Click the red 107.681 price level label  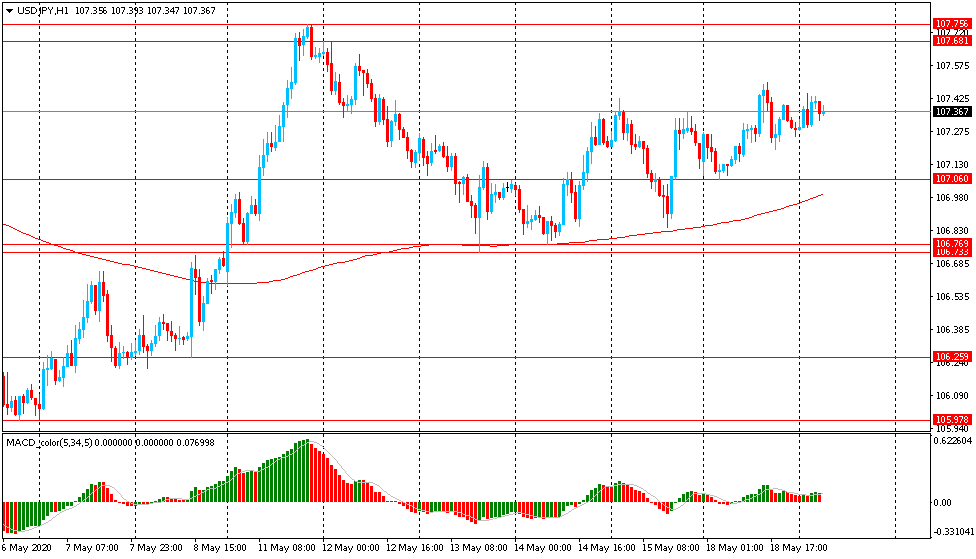(x=952, y=41)
